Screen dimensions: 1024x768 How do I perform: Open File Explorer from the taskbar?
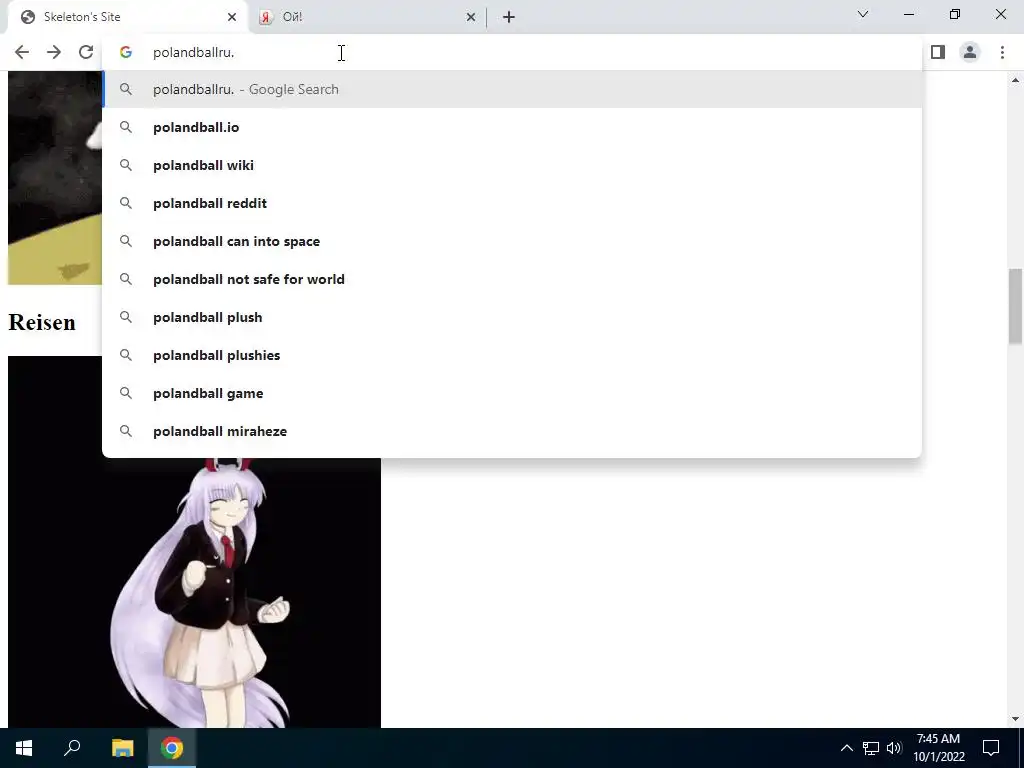122,748
